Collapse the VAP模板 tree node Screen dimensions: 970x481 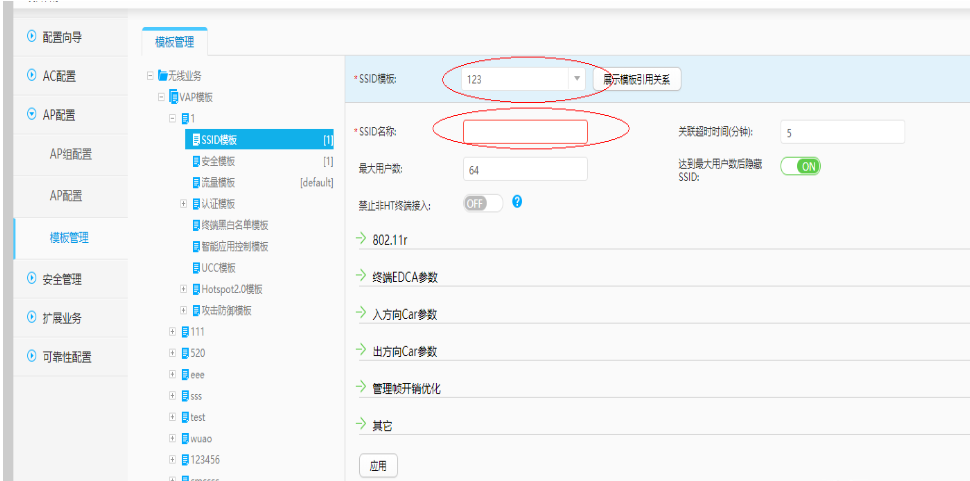coord(161,97)
